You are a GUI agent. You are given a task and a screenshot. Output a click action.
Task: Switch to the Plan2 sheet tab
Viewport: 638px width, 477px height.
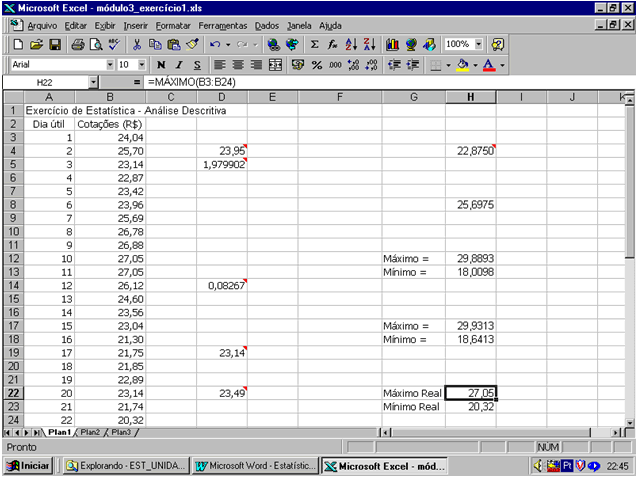click(90, 432)
